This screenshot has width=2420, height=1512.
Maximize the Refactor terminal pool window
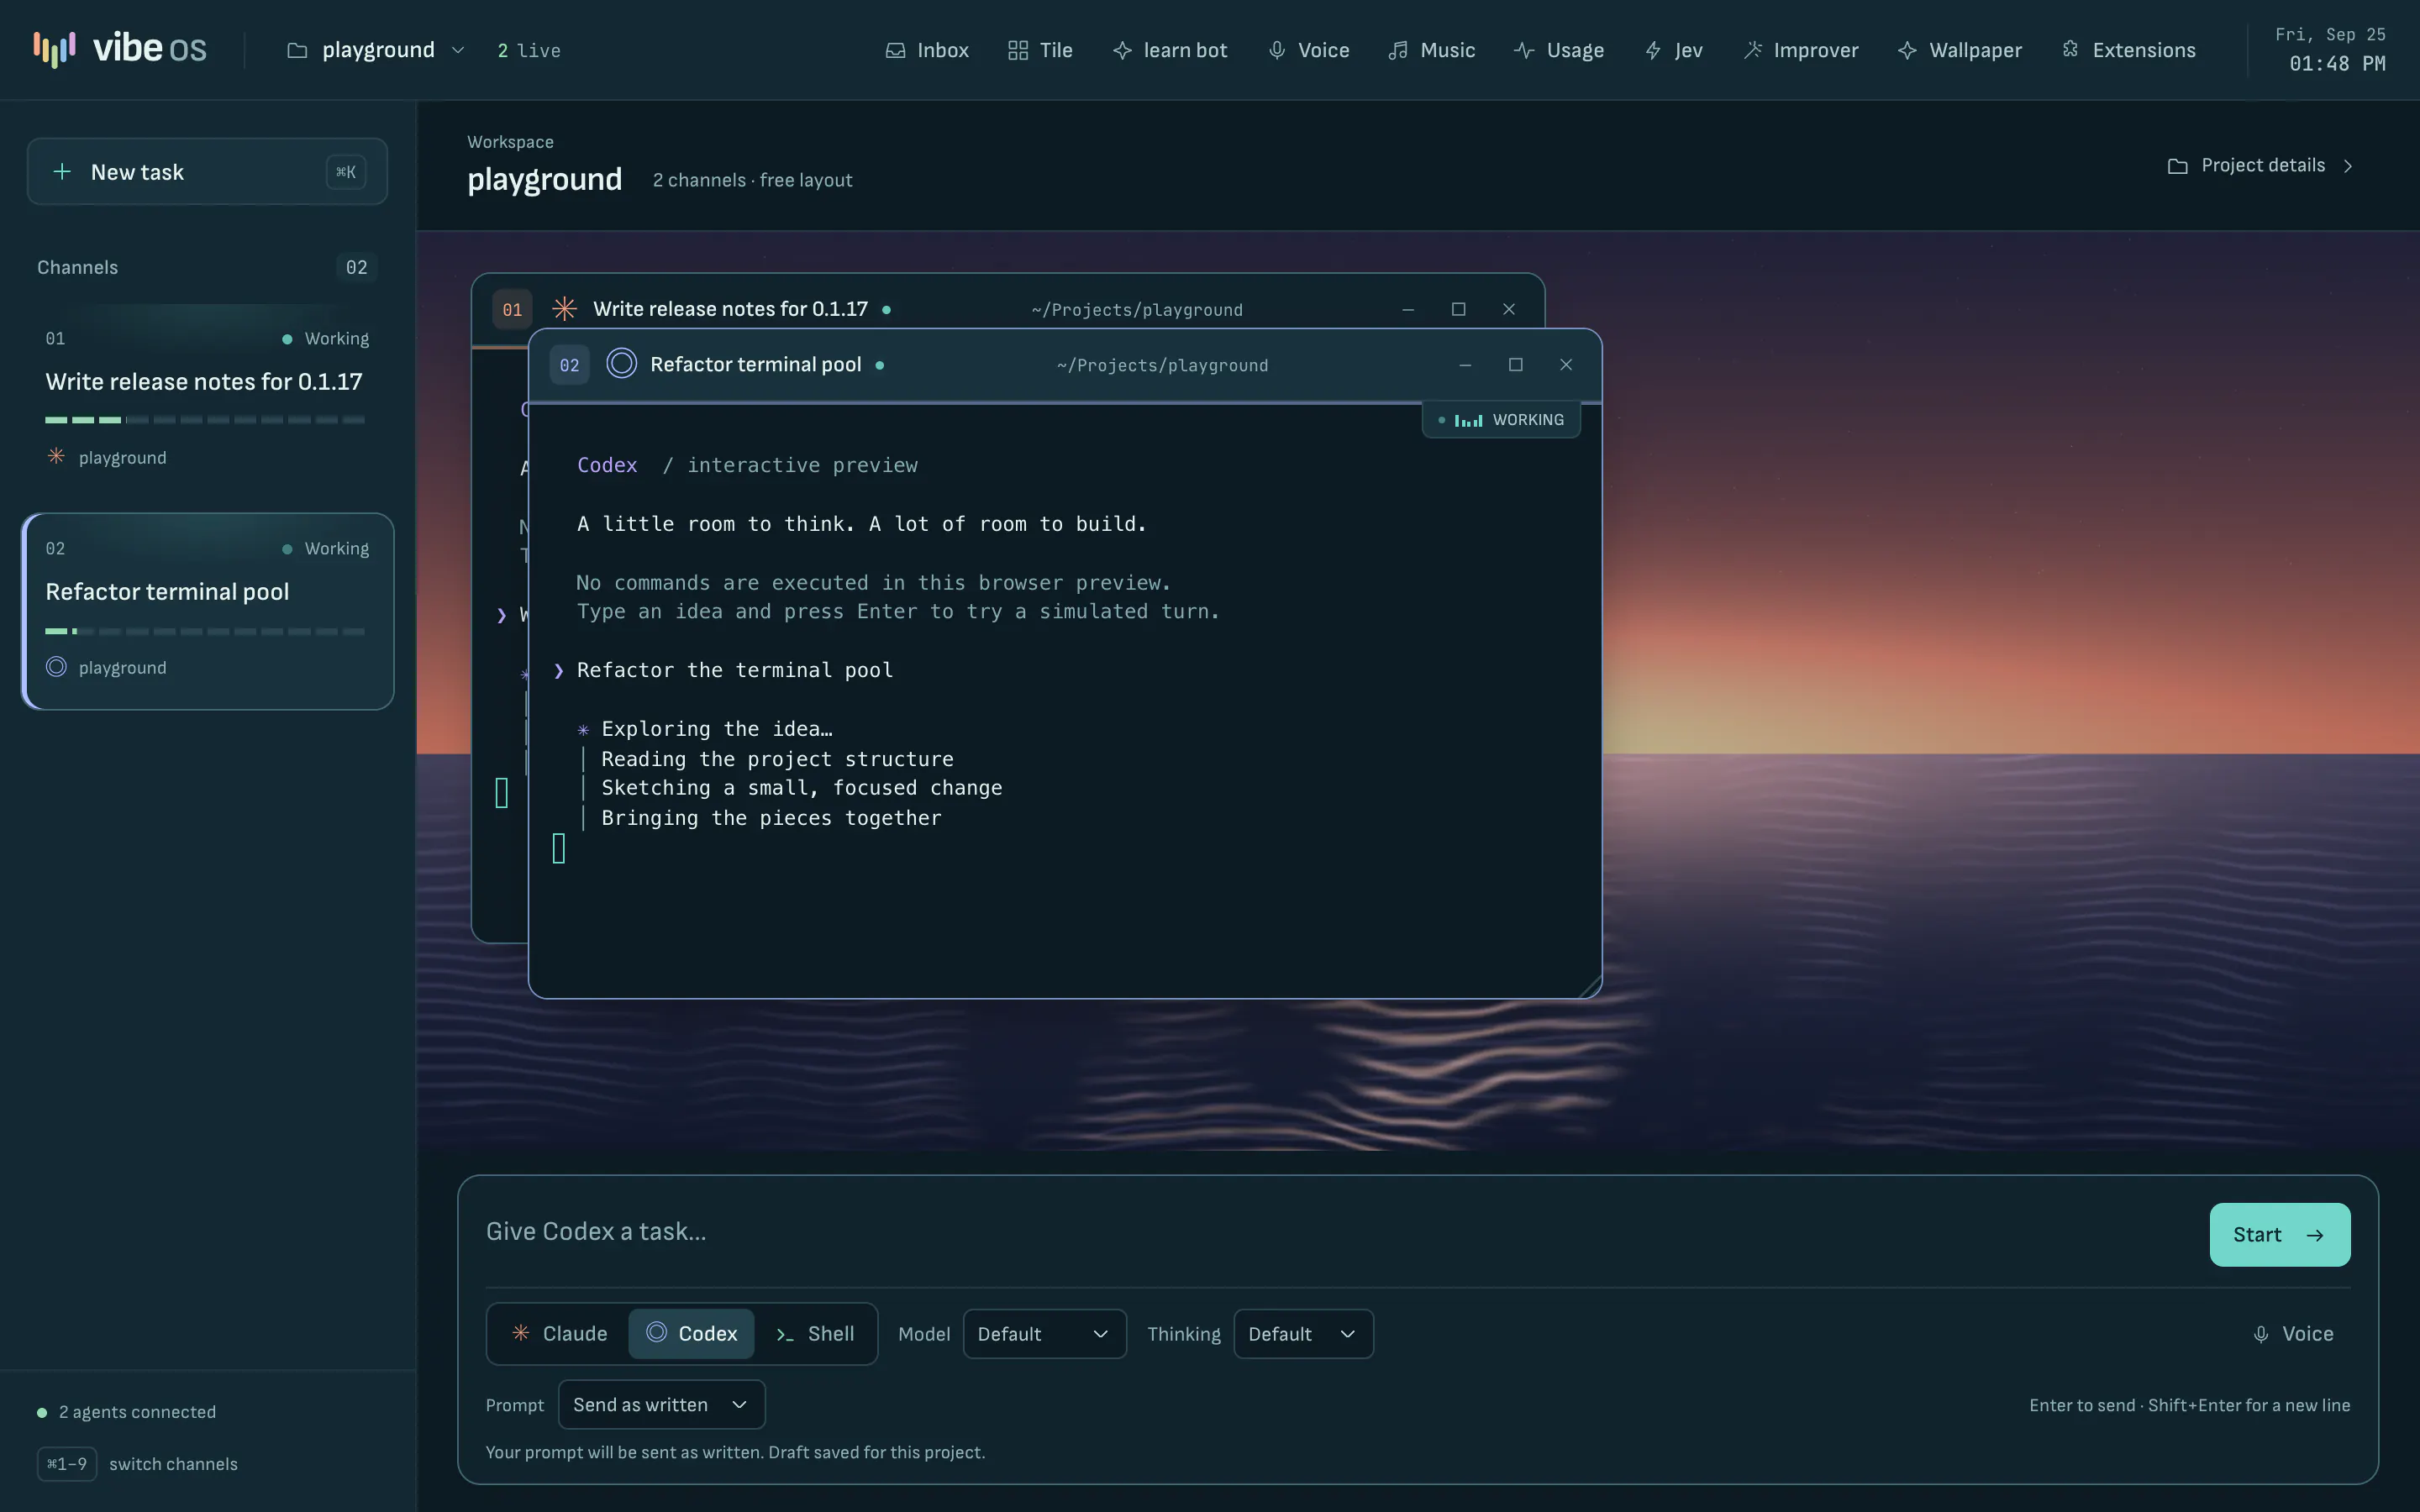point(1515,365)
